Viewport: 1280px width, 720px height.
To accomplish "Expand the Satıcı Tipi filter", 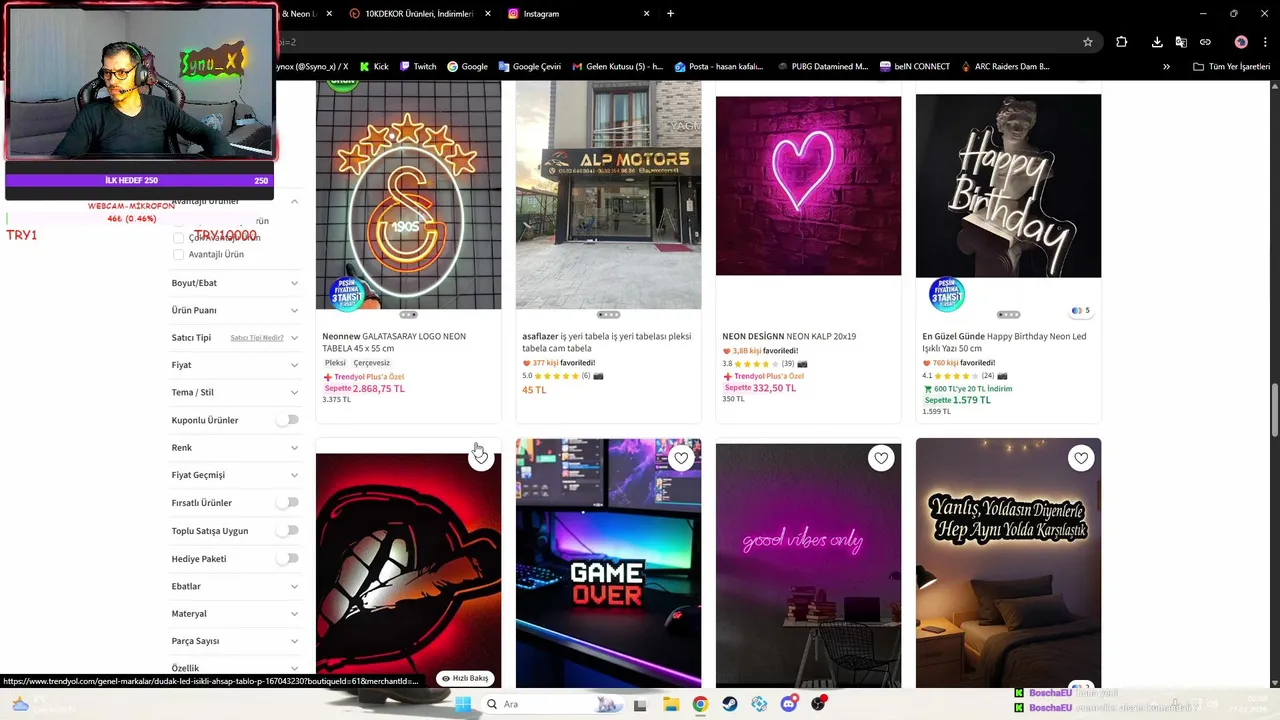I will point(294,338).
